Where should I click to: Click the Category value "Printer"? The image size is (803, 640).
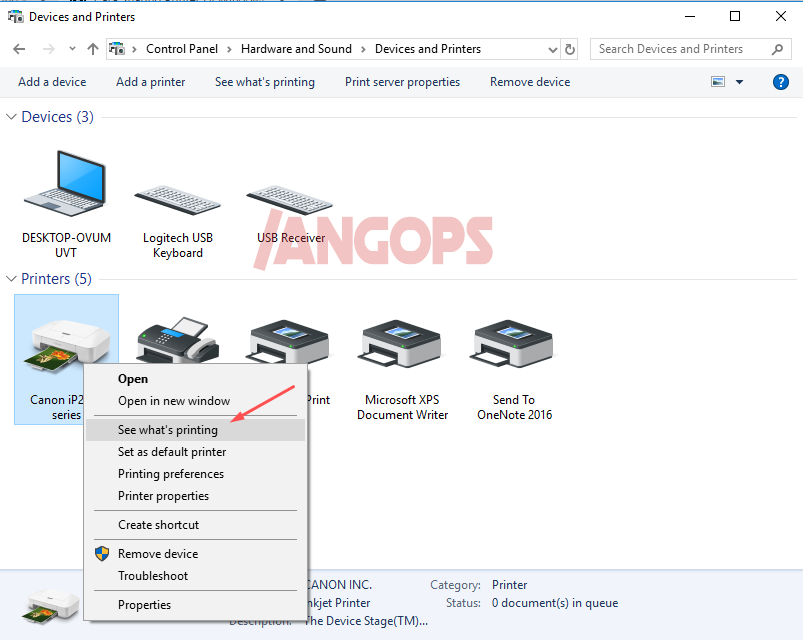pyautogui.click(x=510, y=585)
